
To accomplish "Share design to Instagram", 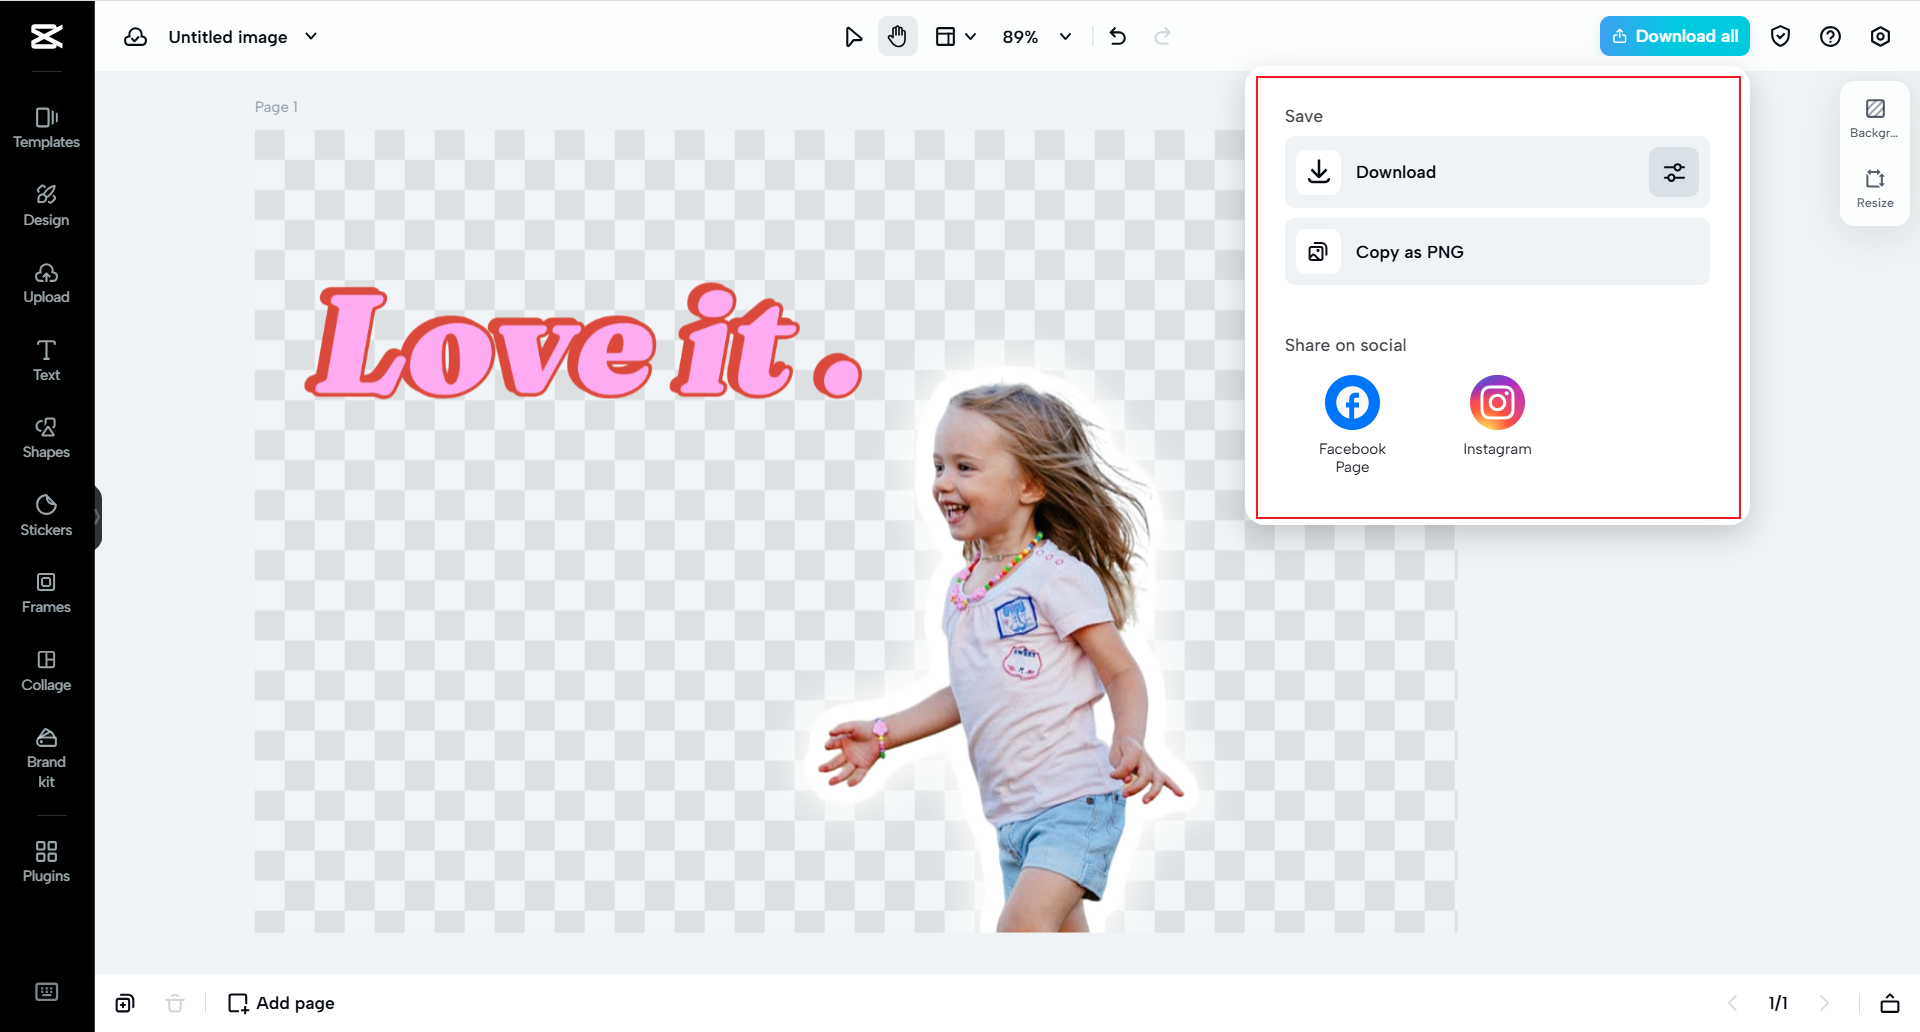I will click(1496, 401).
